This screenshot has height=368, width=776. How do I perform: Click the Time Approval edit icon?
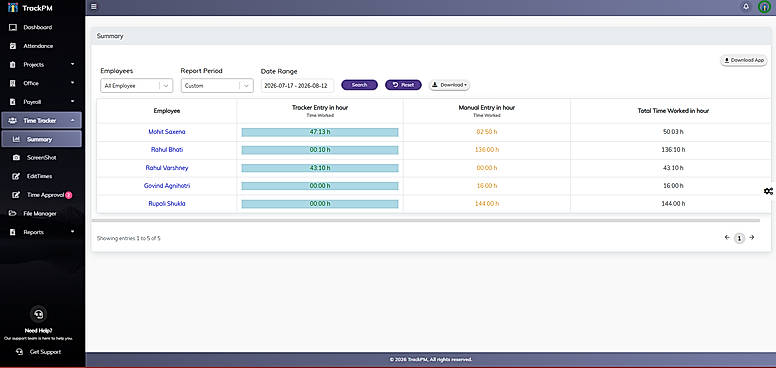click(16, 195)
